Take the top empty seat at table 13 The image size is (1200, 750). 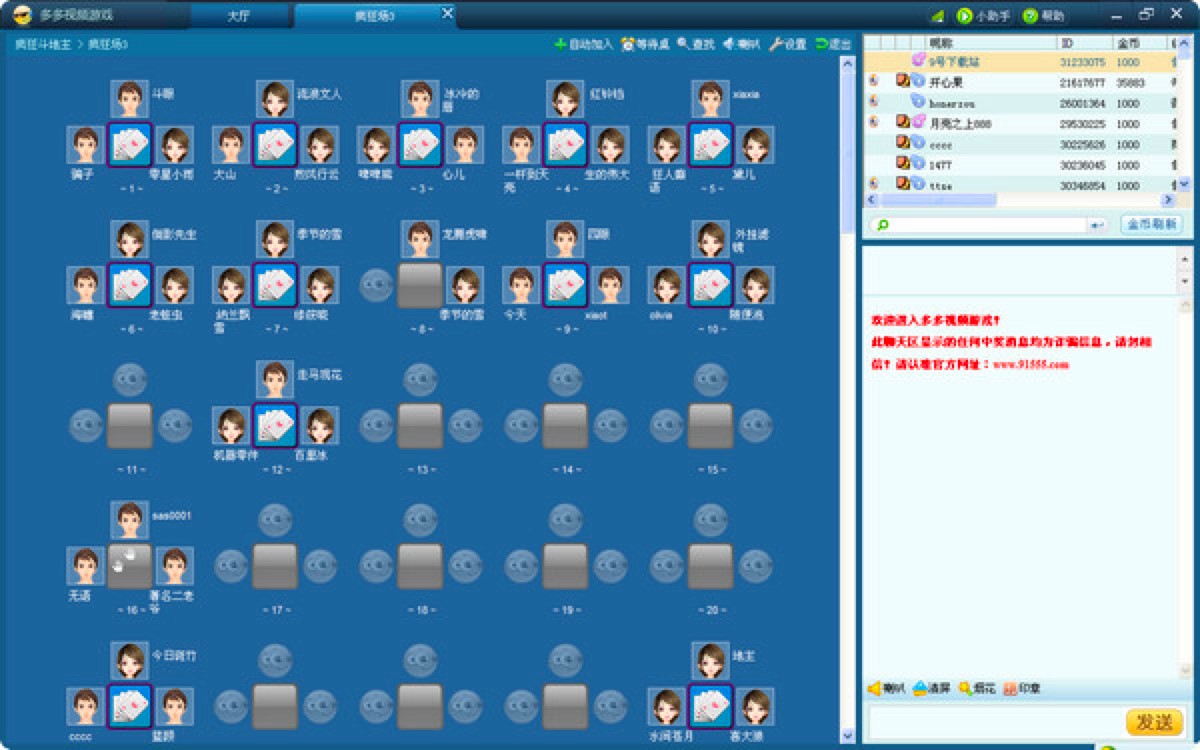[420, 380]
